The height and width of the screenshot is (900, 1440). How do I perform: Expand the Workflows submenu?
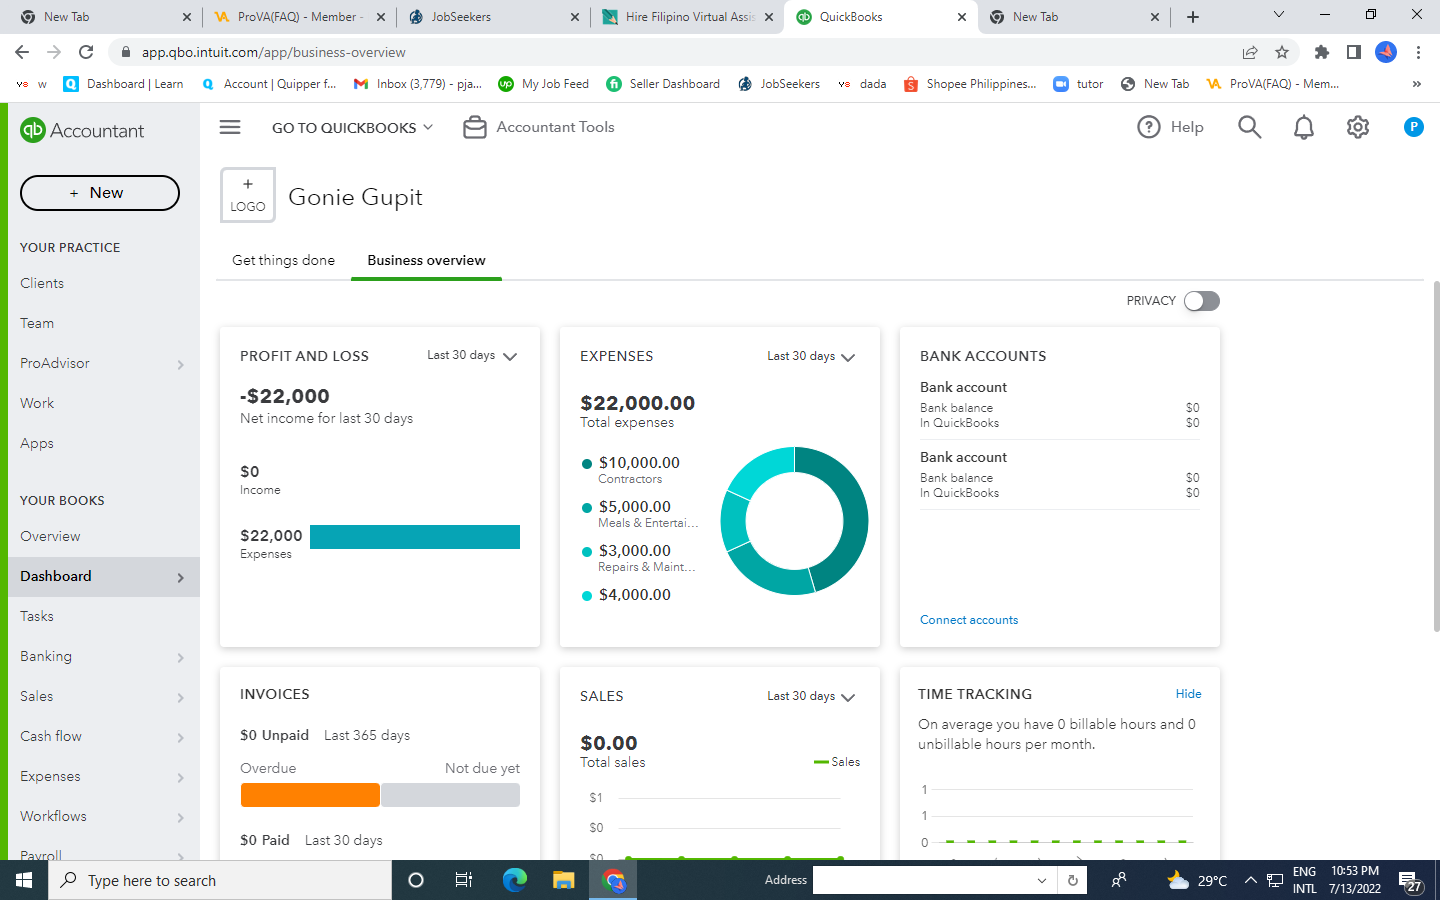click(x=181, y=817)
